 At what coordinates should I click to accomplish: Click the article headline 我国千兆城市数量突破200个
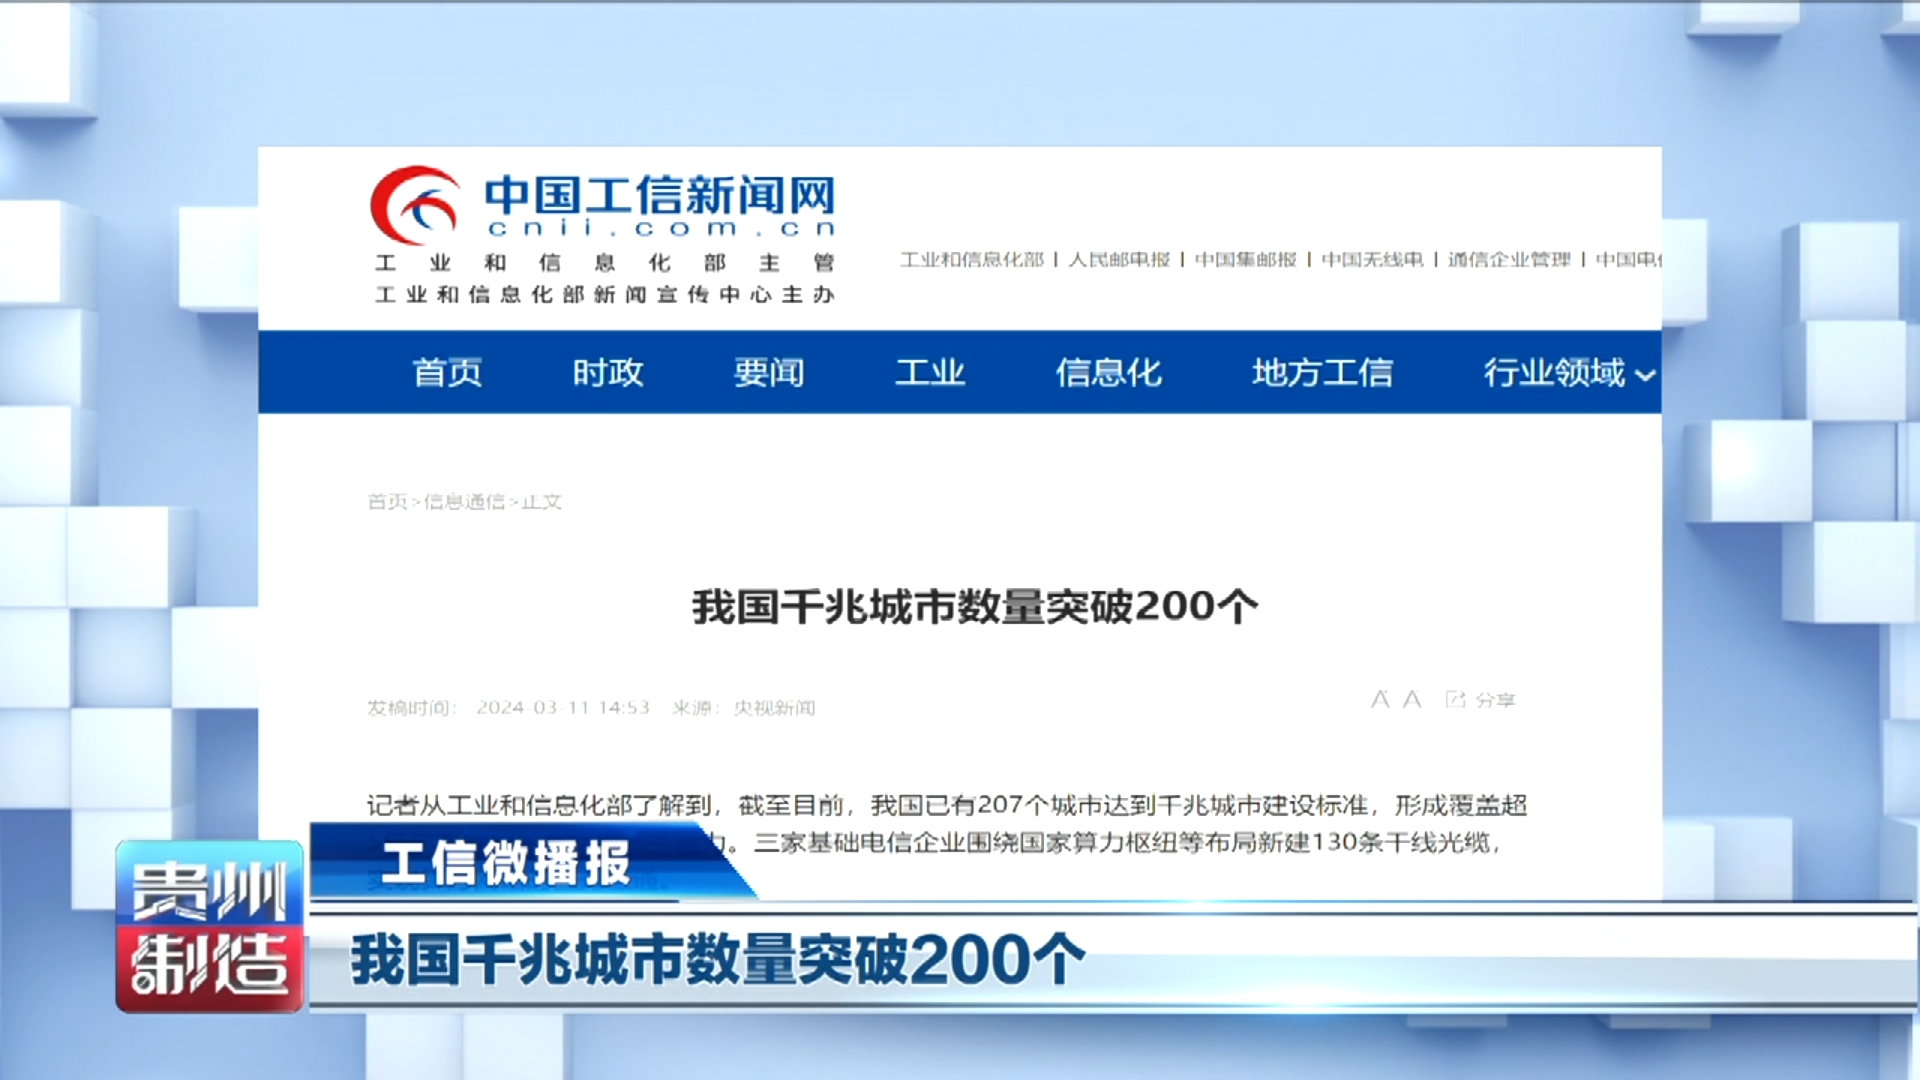(974, 607)
